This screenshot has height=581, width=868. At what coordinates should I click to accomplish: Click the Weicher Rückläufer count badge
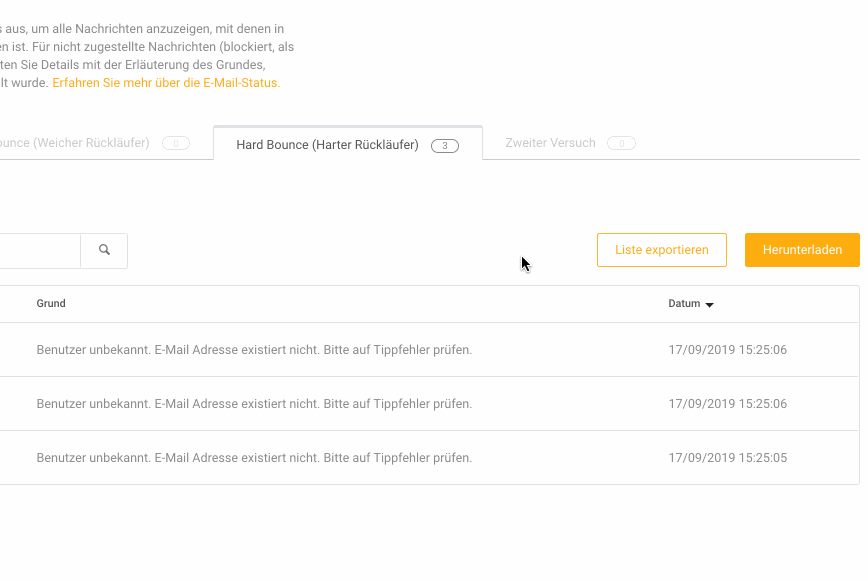pyautogui.click(x=176, y=143)
